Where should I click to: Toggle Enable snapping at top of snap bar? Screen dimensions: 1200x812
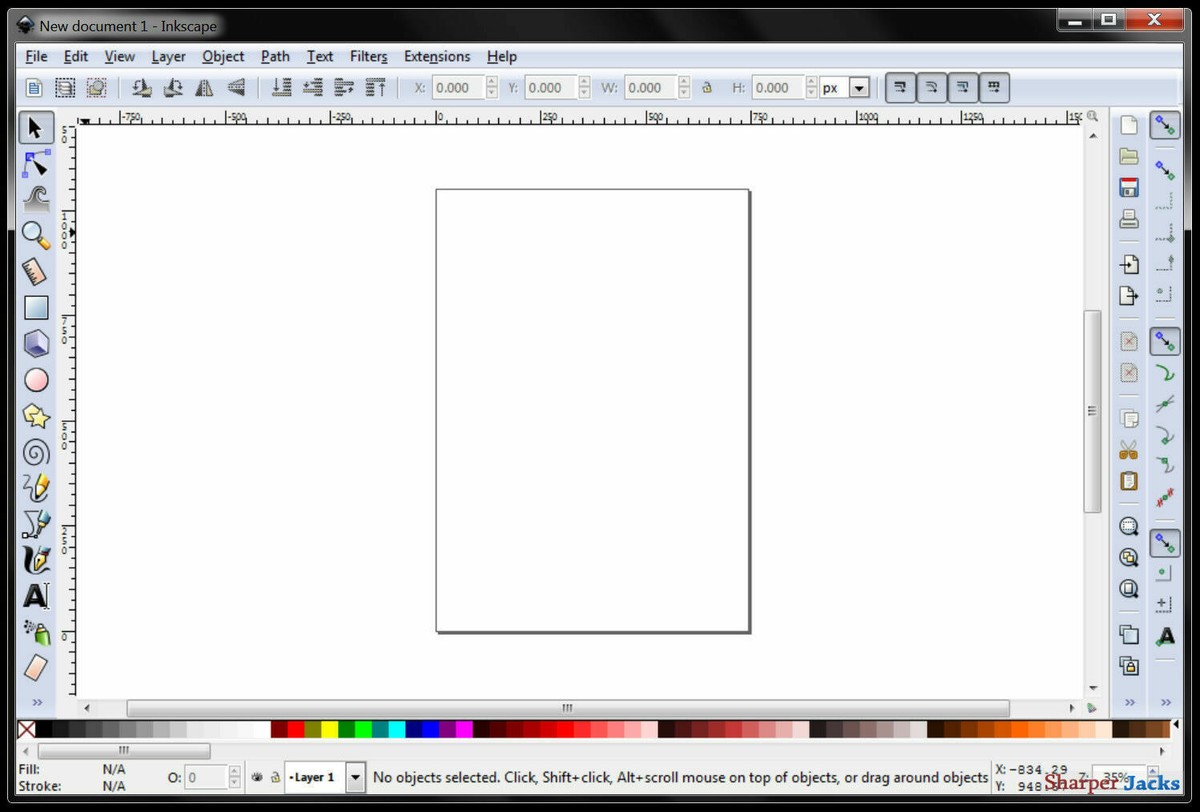(1165, 126)
